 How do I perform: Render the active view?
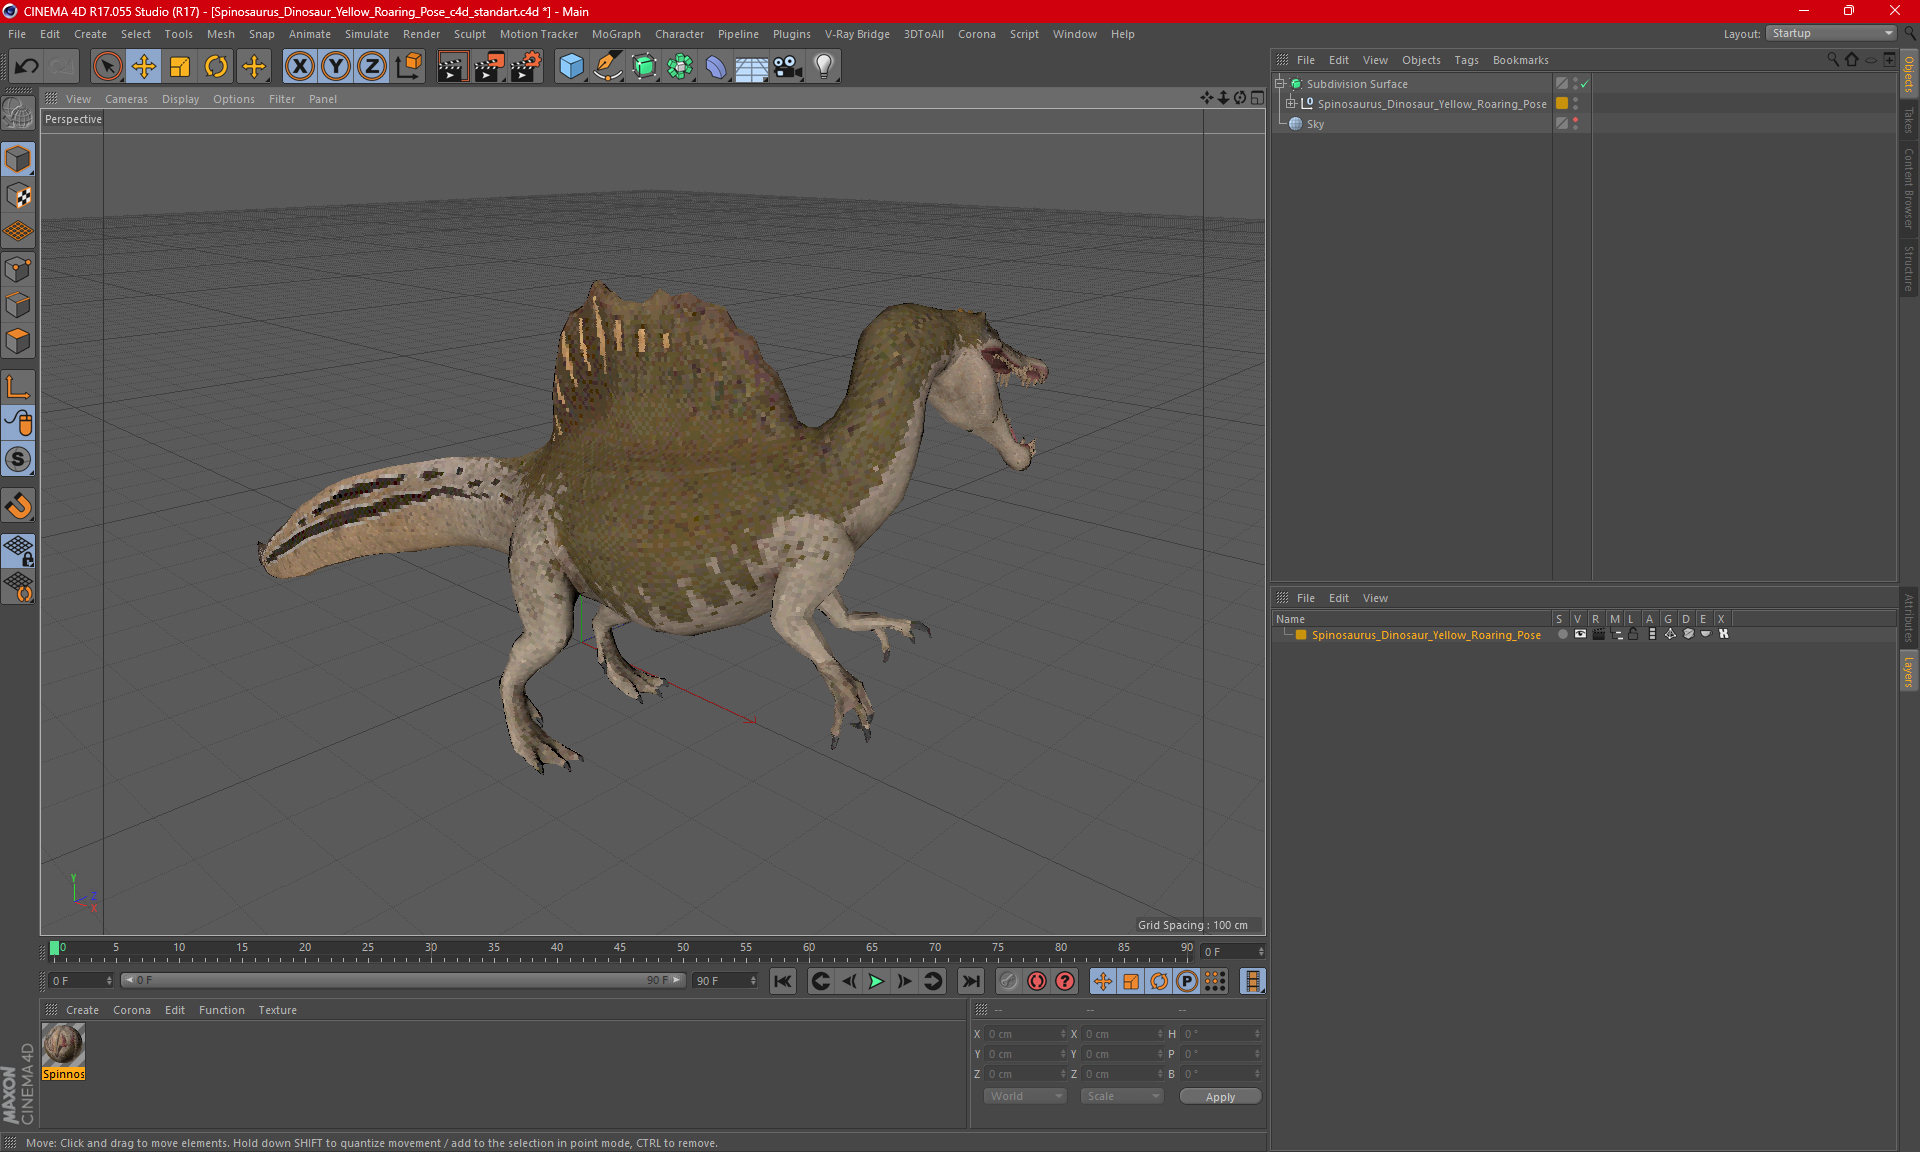tap(452, 67)
